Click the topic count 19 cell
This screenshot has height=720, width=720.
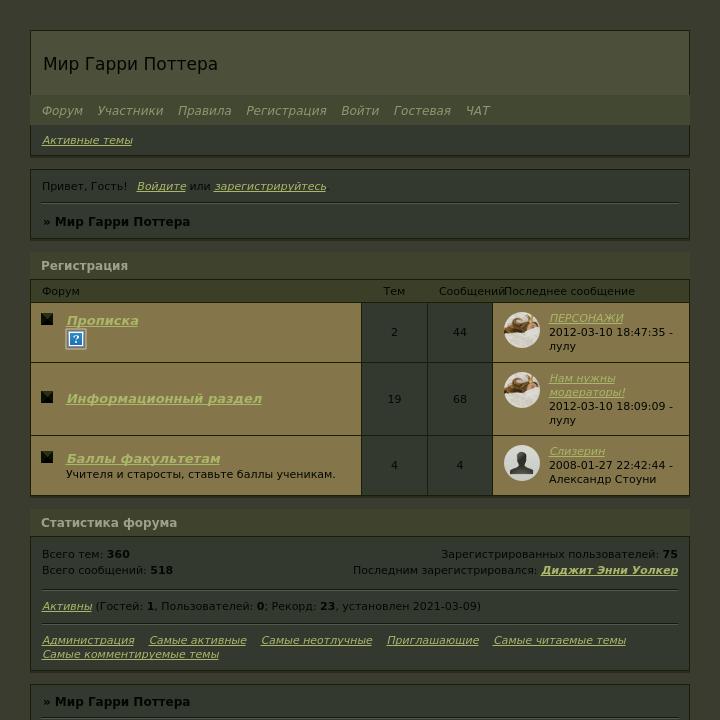point(394,399)
